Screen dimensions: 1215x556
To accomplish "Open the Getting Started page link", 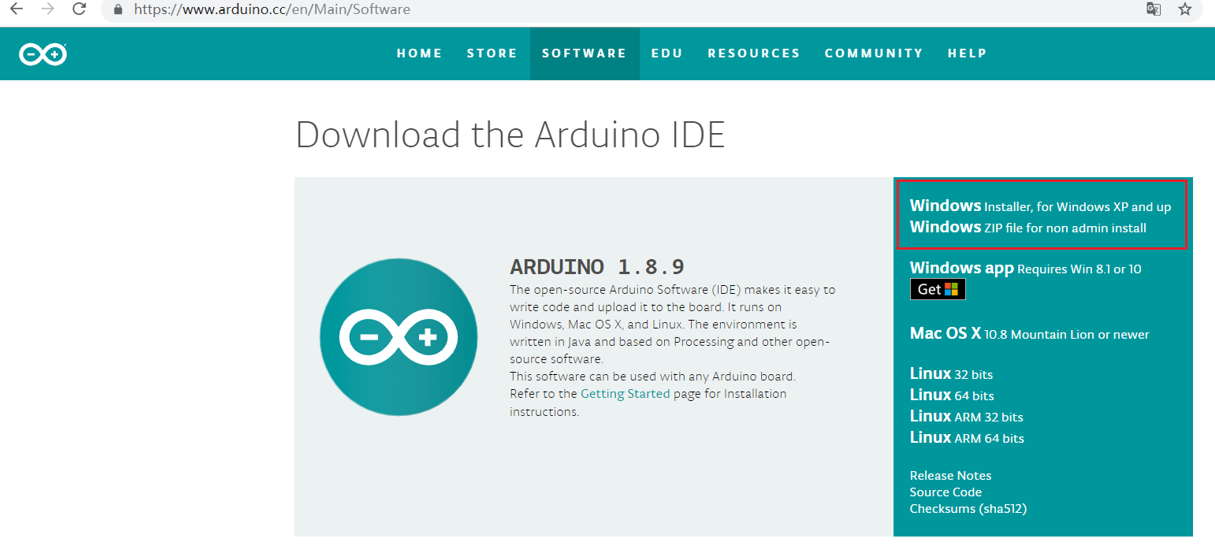I will point(625,394).
